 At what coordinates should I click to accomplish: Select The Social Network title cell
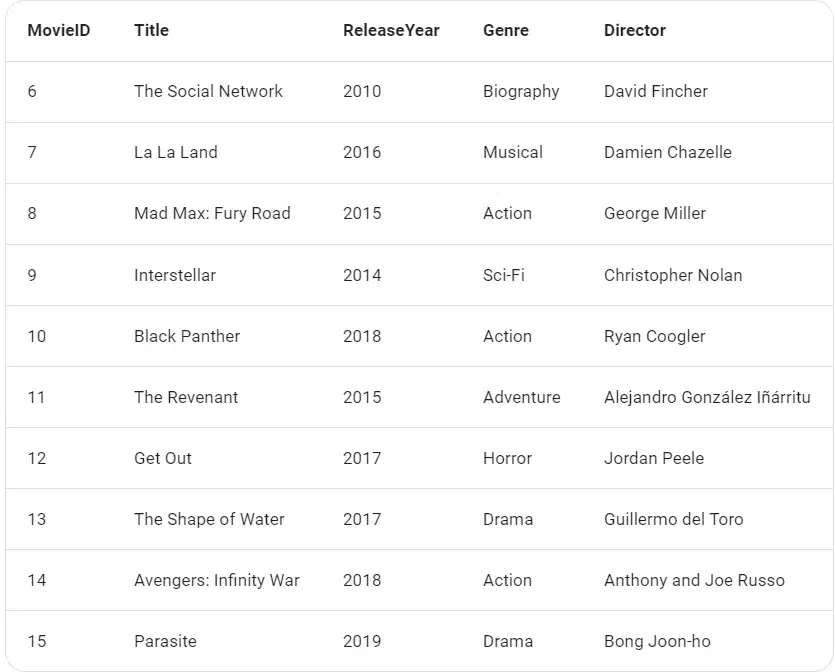pos(208,91)
